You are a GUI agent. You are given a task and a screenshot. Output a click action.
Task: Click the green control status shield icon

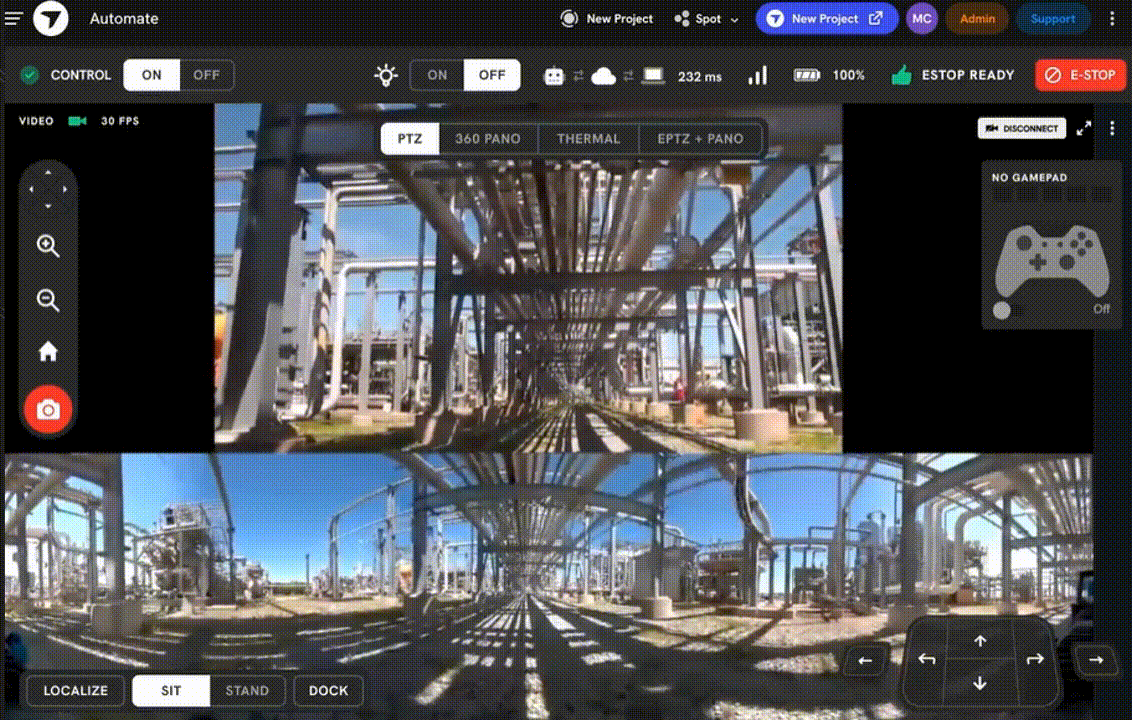tap(30, 75)
